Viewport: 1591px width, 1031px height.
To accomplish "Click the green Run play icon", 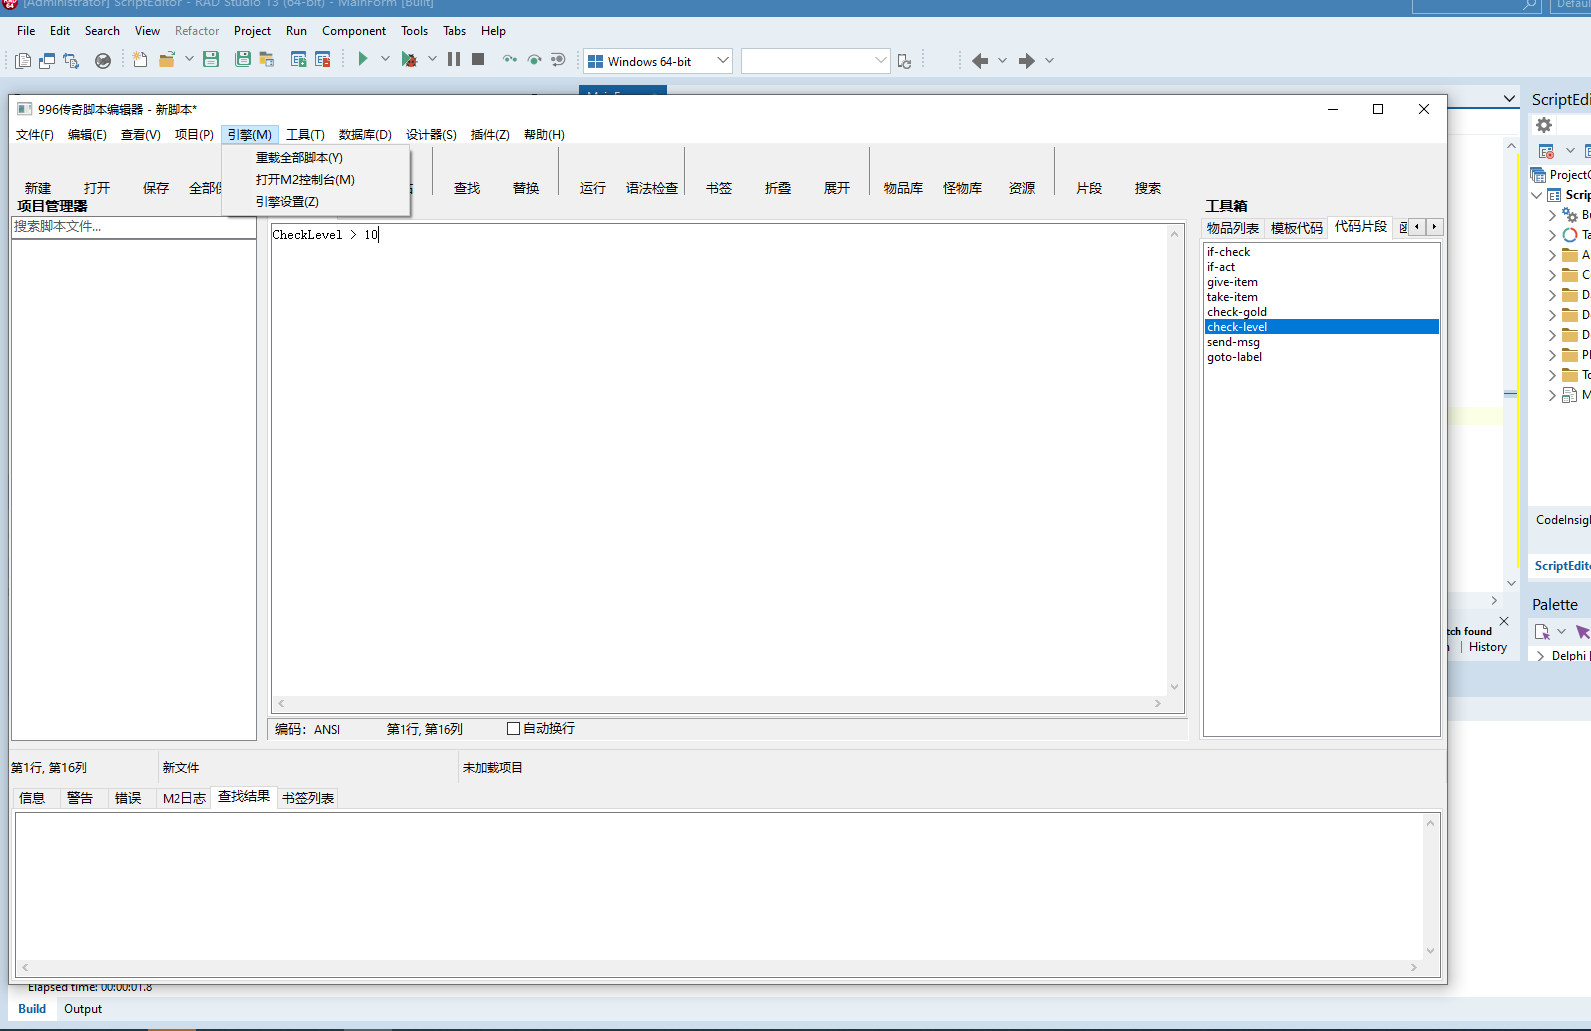I will [x=363, y=60].
